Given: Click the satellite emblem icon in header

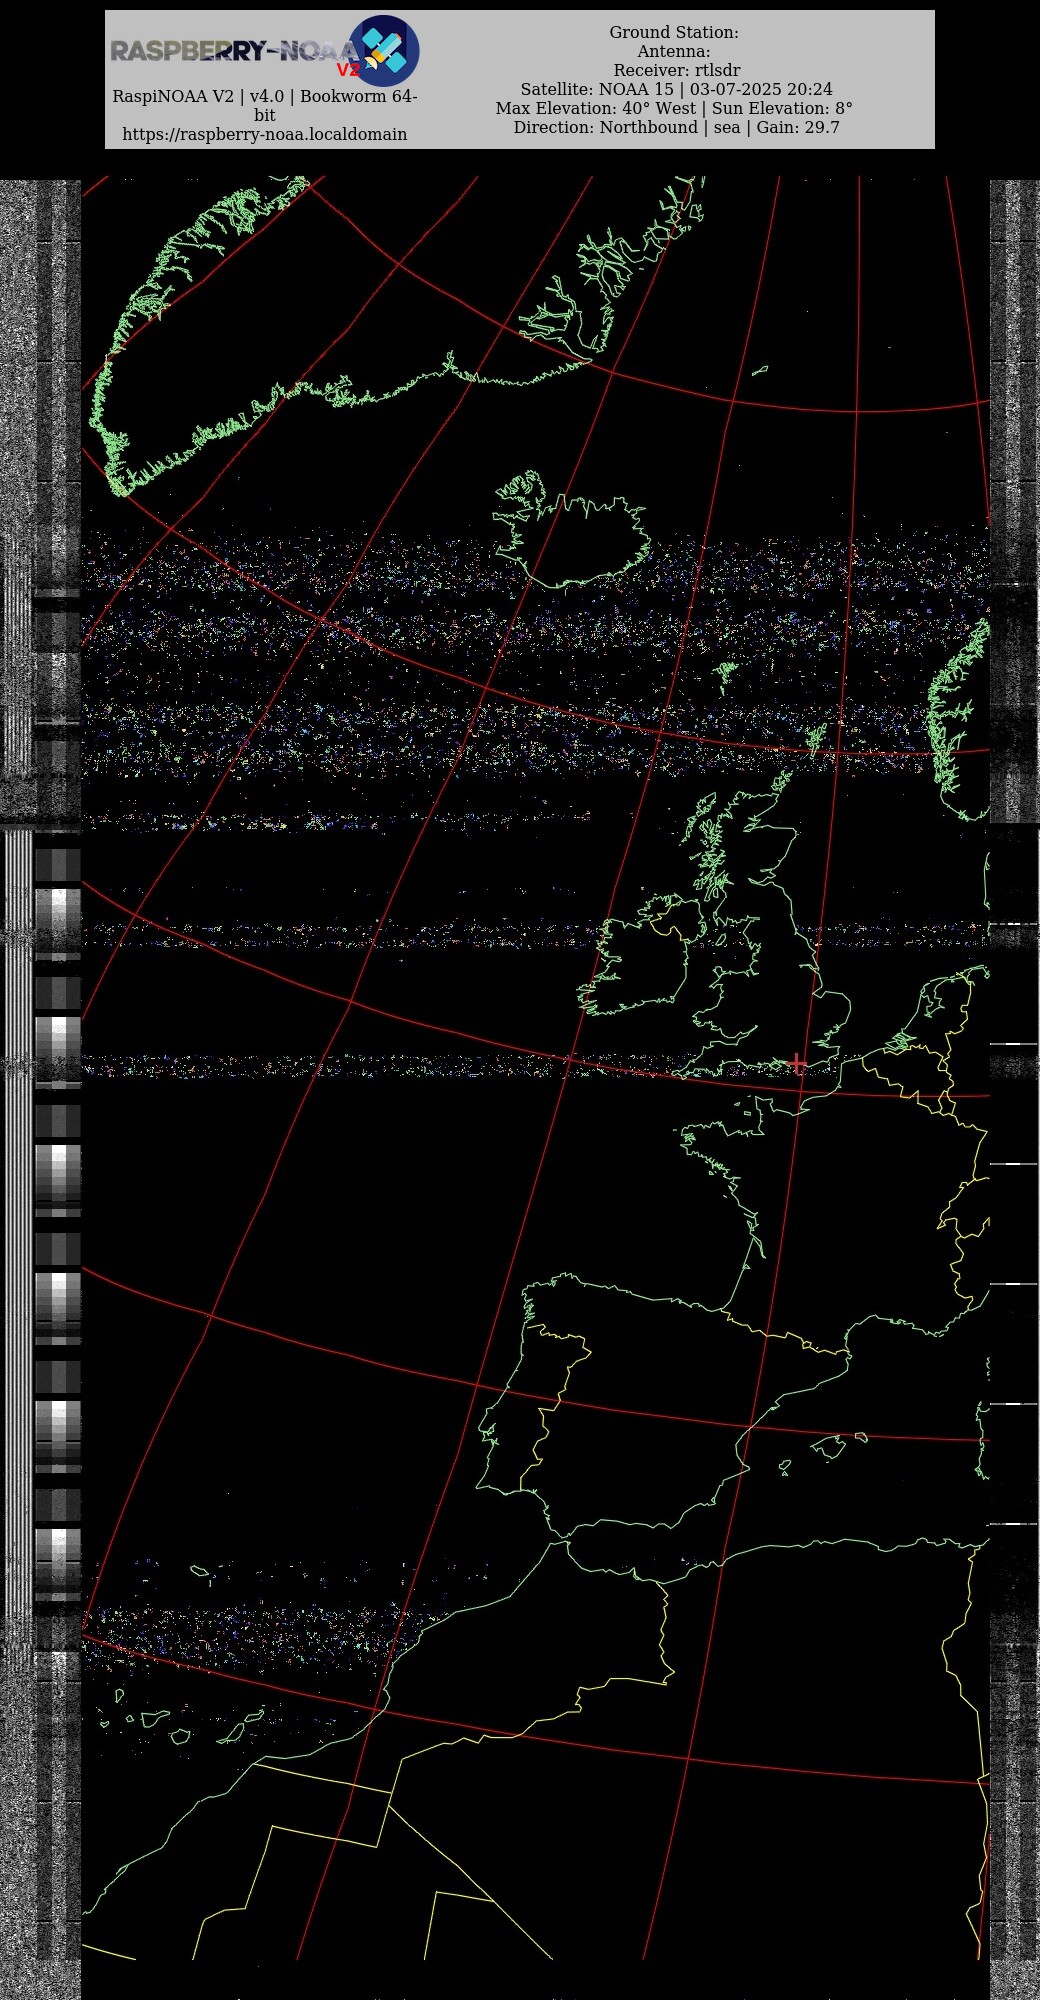Looking at the screenshot, I should [x=384, y=50].
